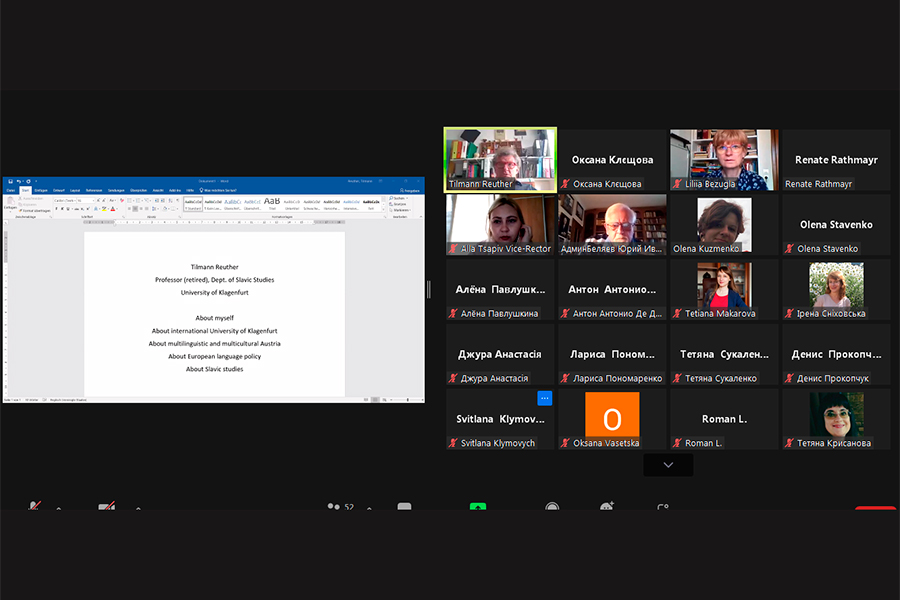Open Markieren dropdown in Word ribbon
The height and width of the screenshot is (600, 900).
[x=400, y=210]
